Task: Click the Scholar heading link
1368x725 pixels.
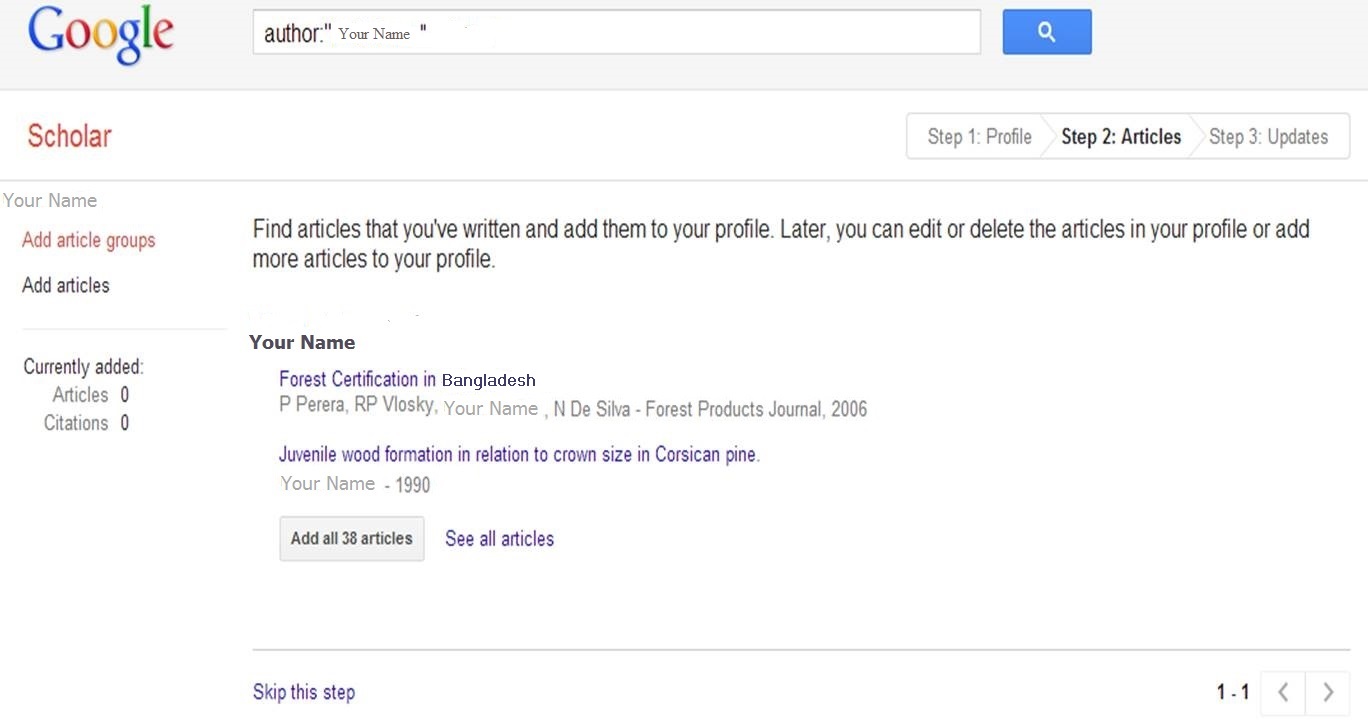Action: pyautogui.click(x=69, y=136)
